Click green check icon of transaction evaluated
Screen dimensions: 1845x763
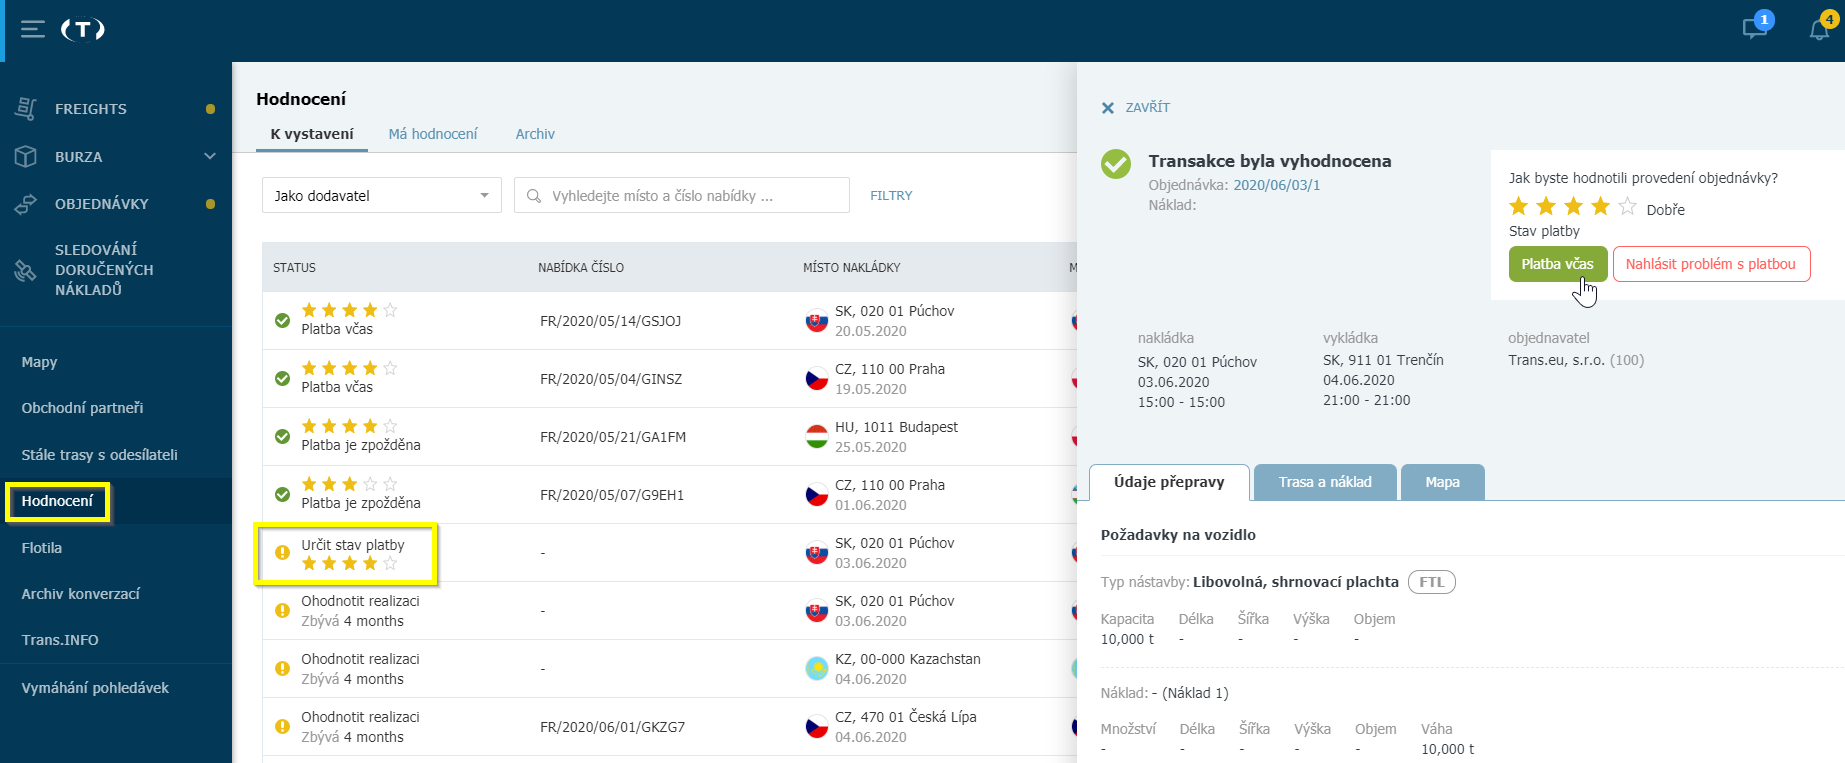[x=1116, y=164]
